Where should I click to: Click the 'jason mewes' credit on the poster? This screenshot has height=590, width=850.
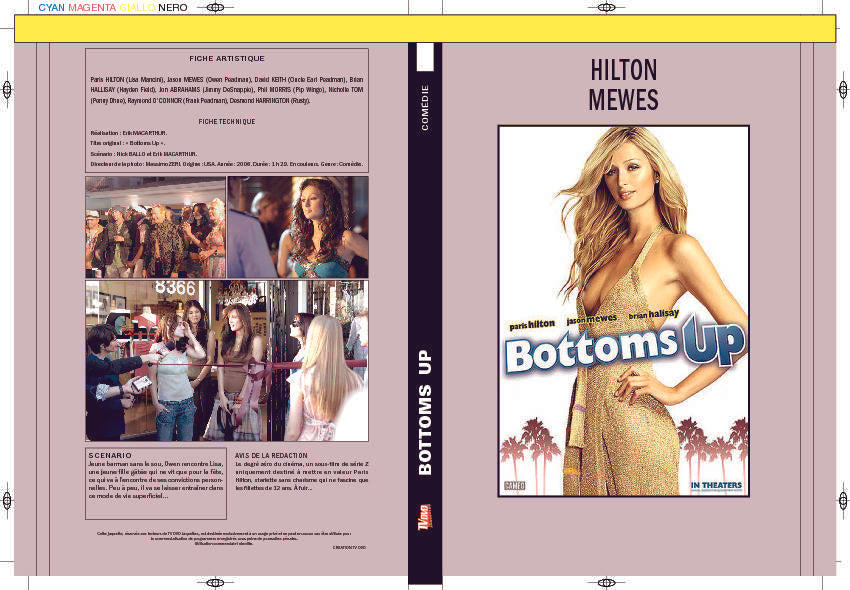click(592, 319)
